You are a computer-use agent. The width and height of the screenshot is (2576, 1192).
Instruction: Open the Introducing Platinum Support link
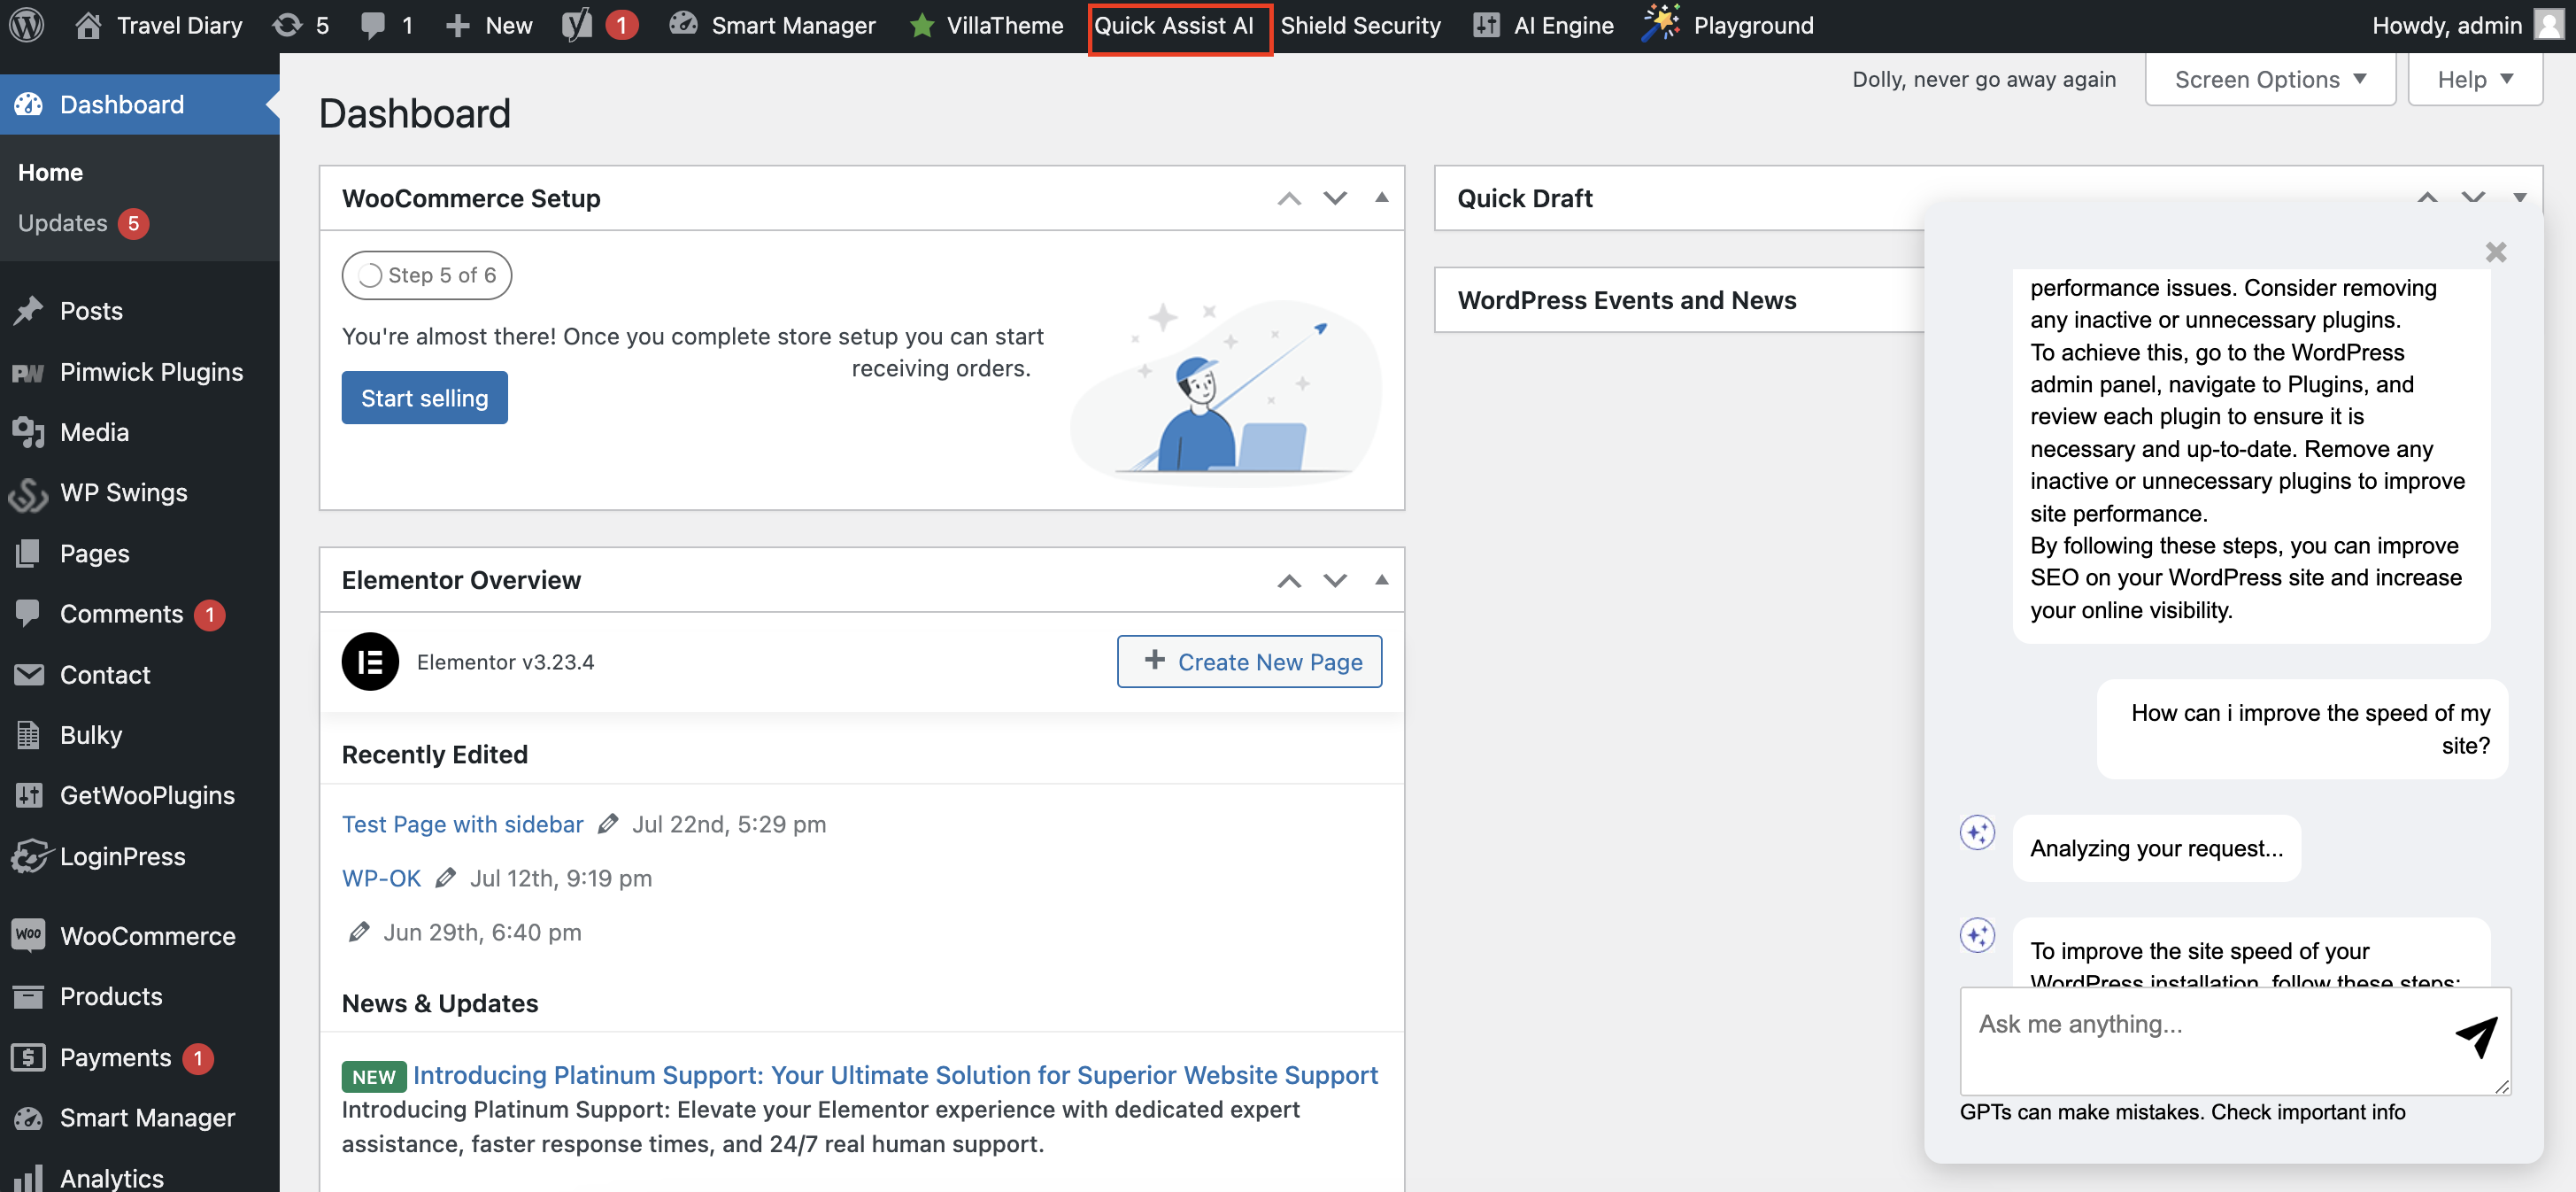tap(895, 1075)
